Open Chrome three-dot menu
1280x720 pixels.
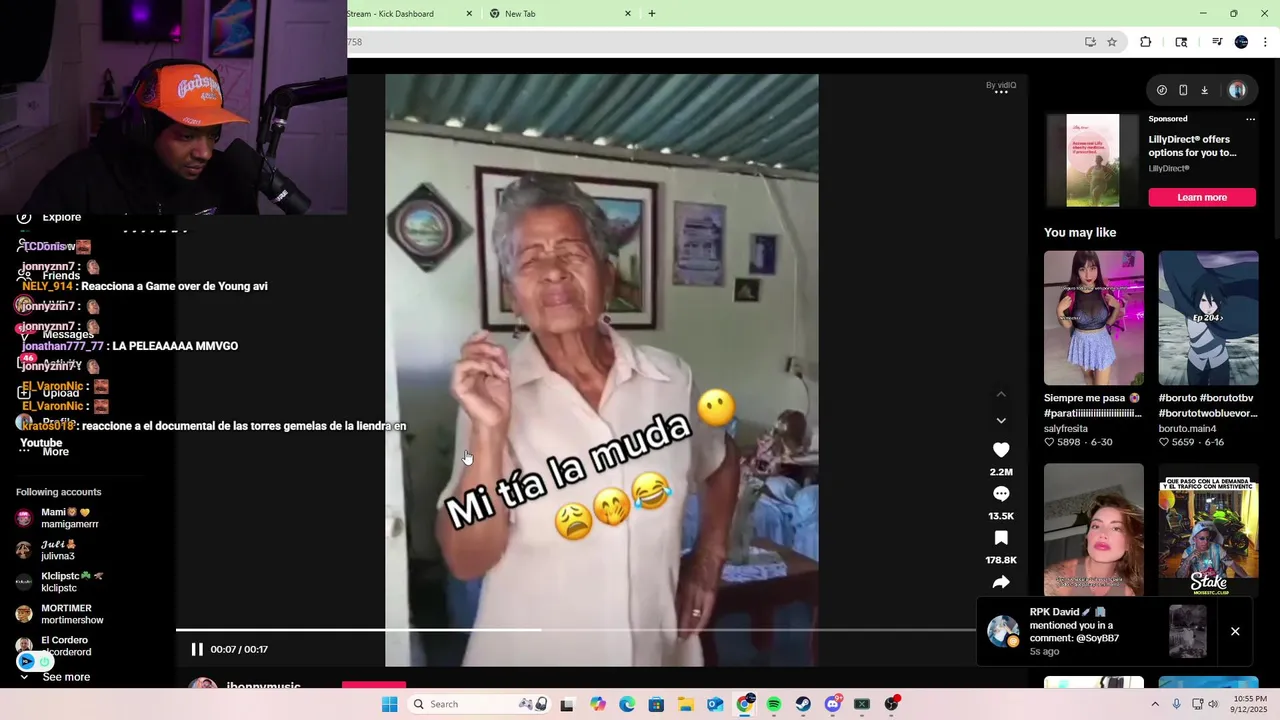coord(1266,42)
